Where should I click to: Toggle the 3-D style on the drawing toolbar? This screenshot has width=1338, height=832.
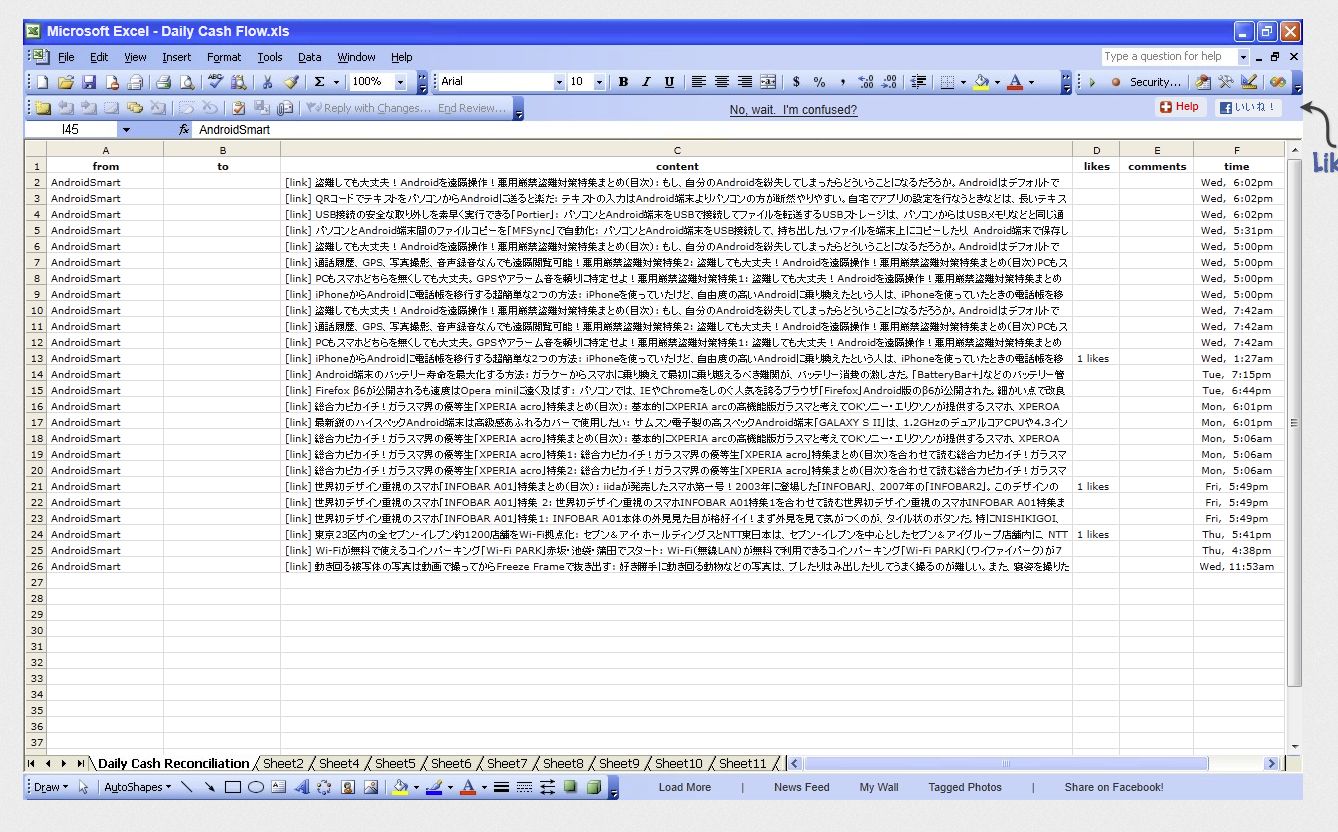(593, 787)
